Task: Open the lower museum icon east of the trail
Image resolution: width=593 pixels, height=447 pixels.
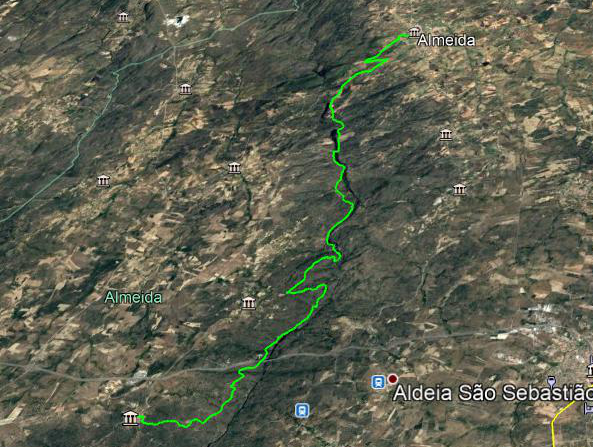Action: (x=459, y=189)
